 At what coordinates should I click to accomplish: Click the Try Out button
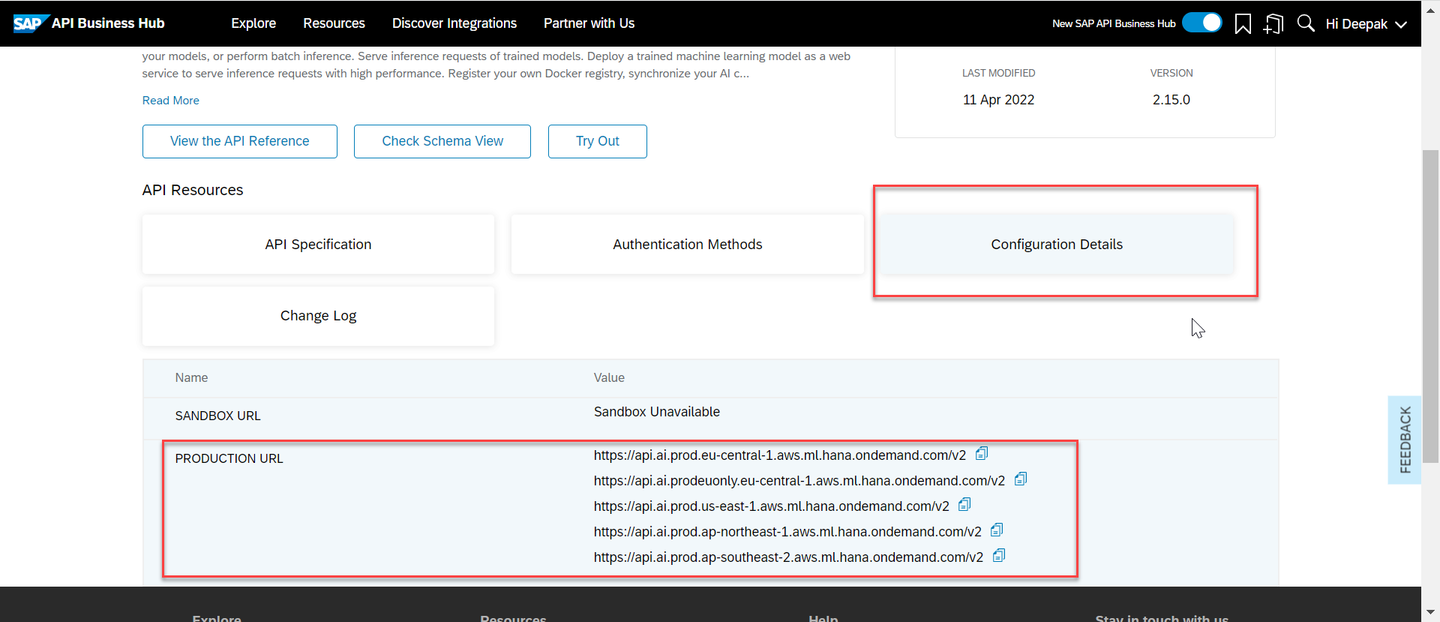point(597,141)
